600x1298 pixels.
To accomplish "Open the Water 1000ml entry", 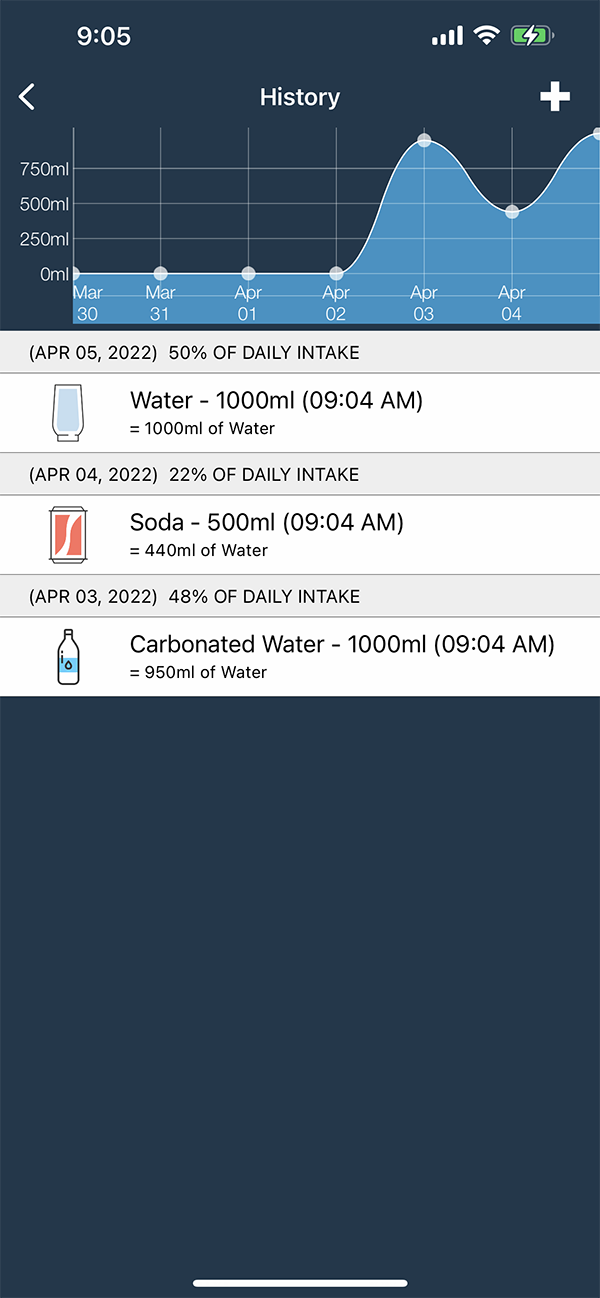I will coord(300,412).
